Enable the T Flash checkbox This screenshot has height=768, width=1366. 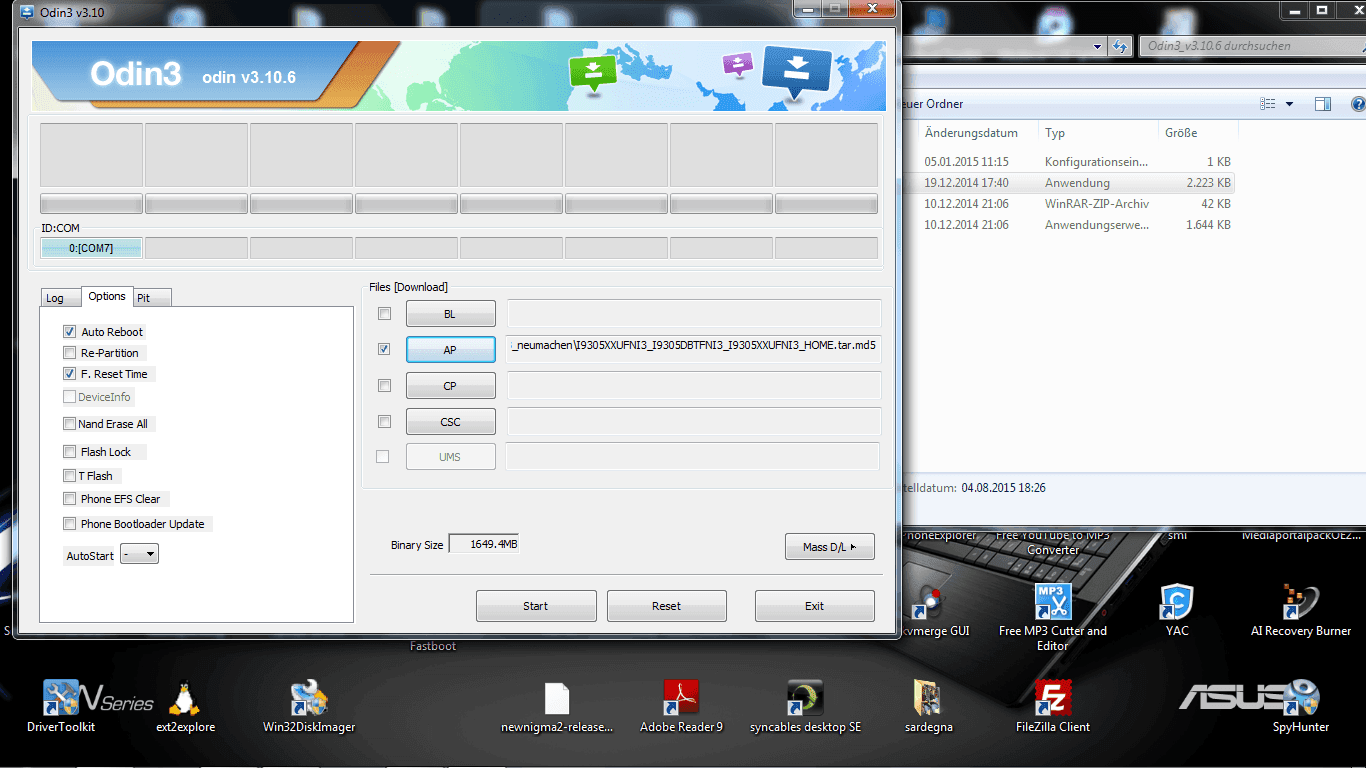pos(69,476)
